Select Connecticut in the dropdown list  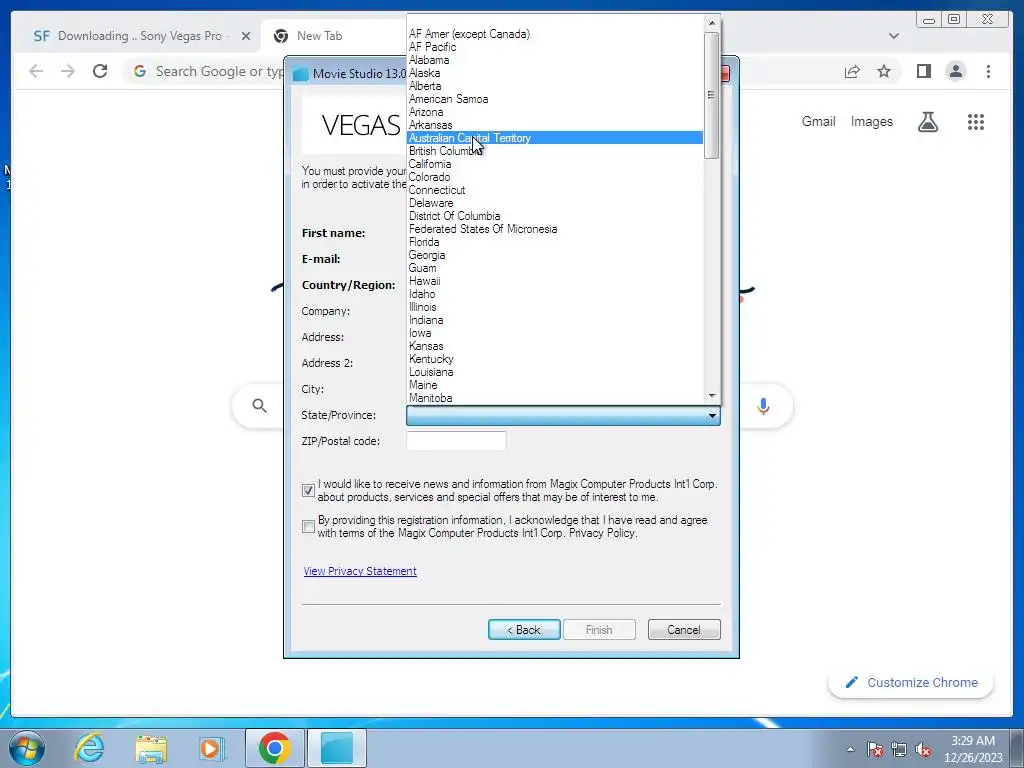tap(554, 190)
